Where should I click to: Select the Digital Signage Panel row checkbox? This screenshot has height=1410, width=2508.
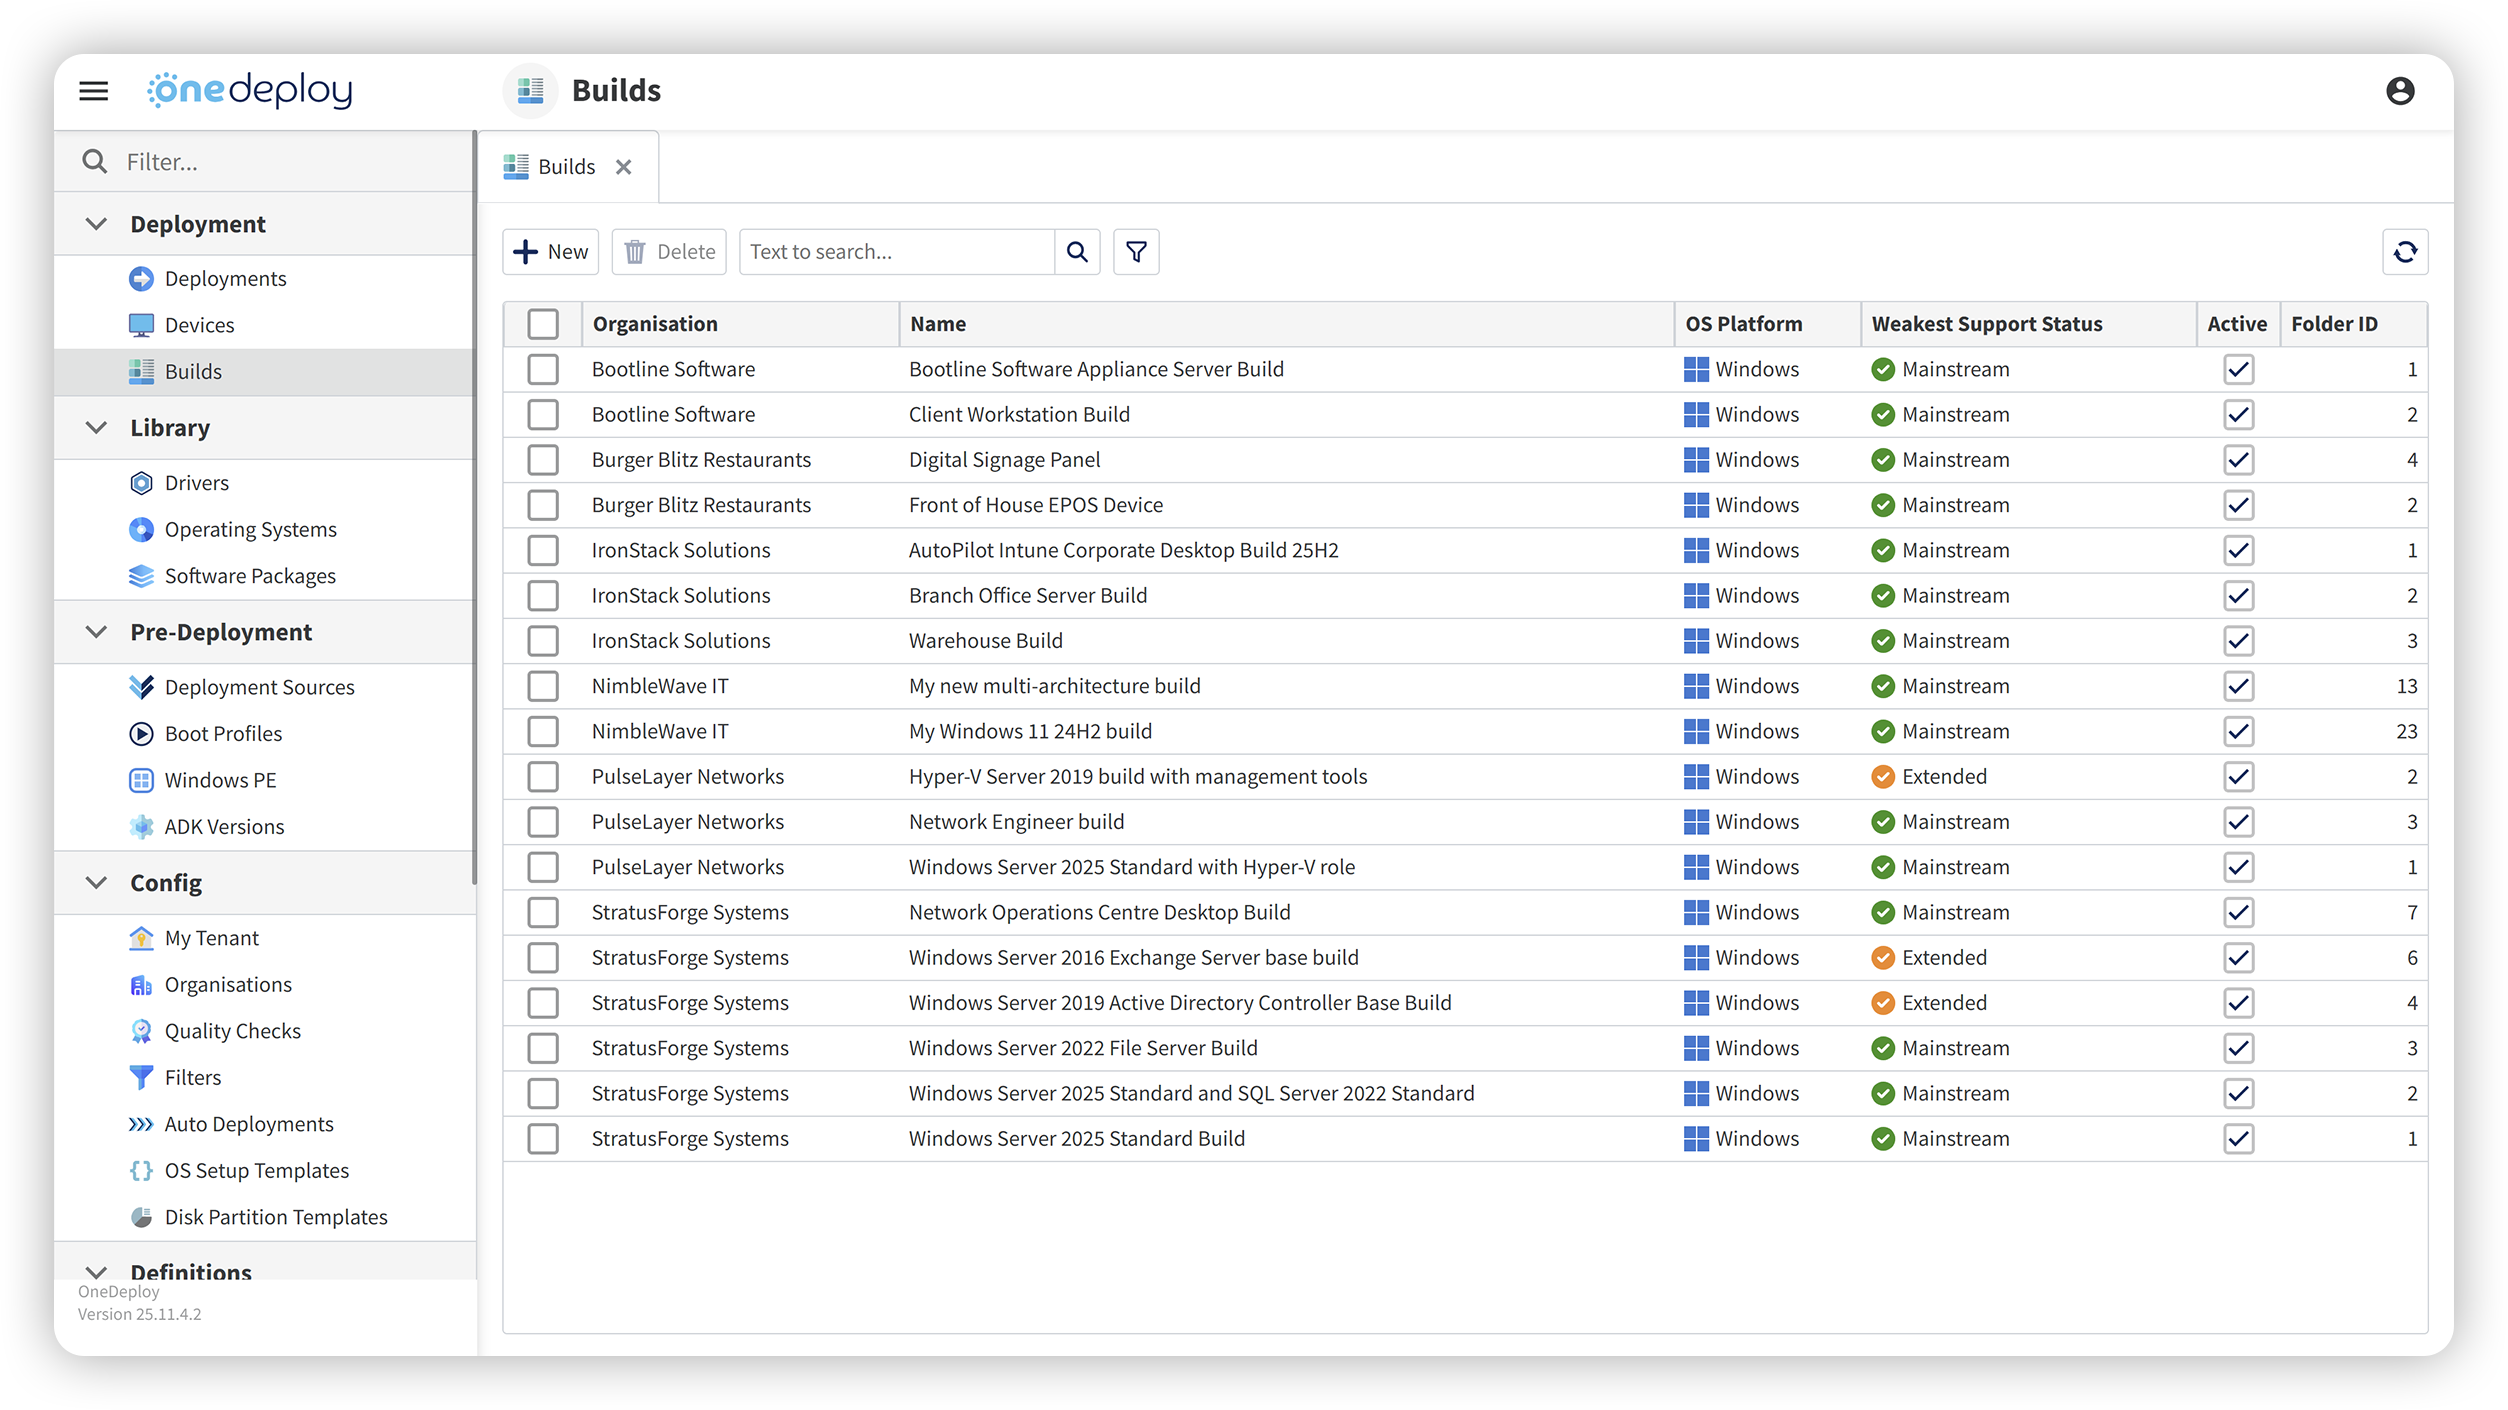tap(543, 460)
